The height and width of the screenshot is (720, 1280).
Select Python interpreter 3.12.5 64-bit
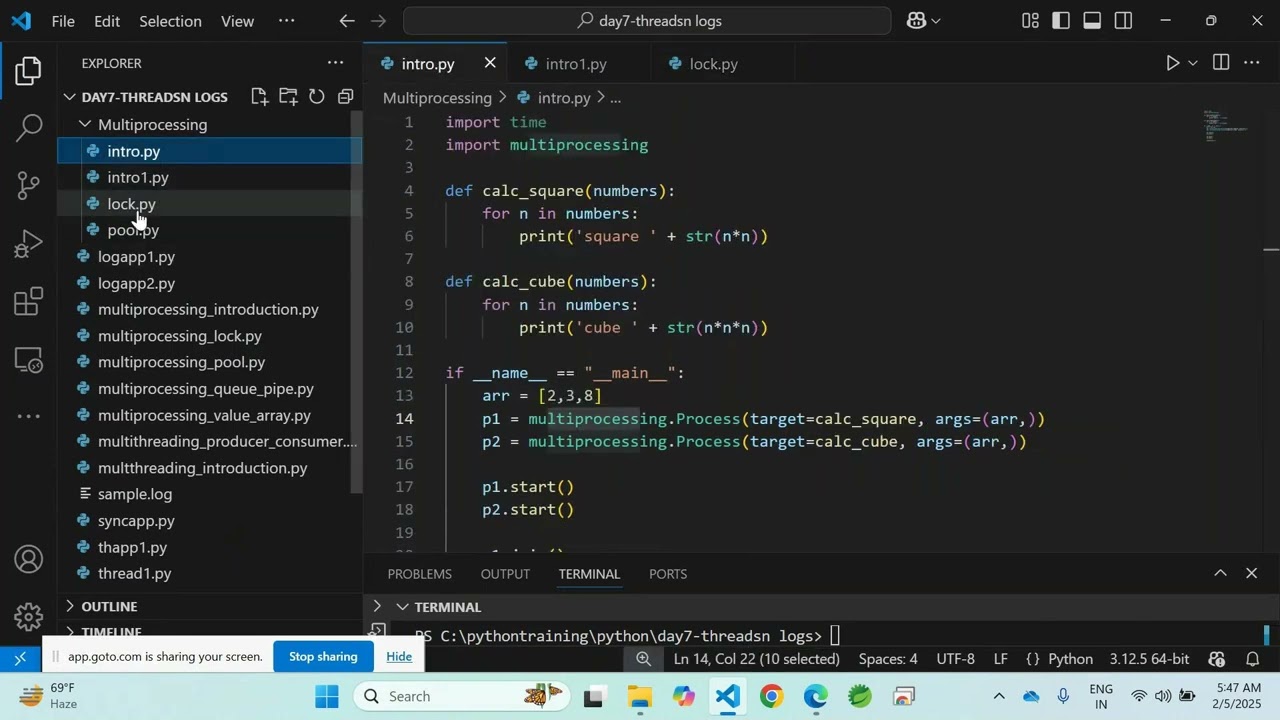pos(1149,659)
